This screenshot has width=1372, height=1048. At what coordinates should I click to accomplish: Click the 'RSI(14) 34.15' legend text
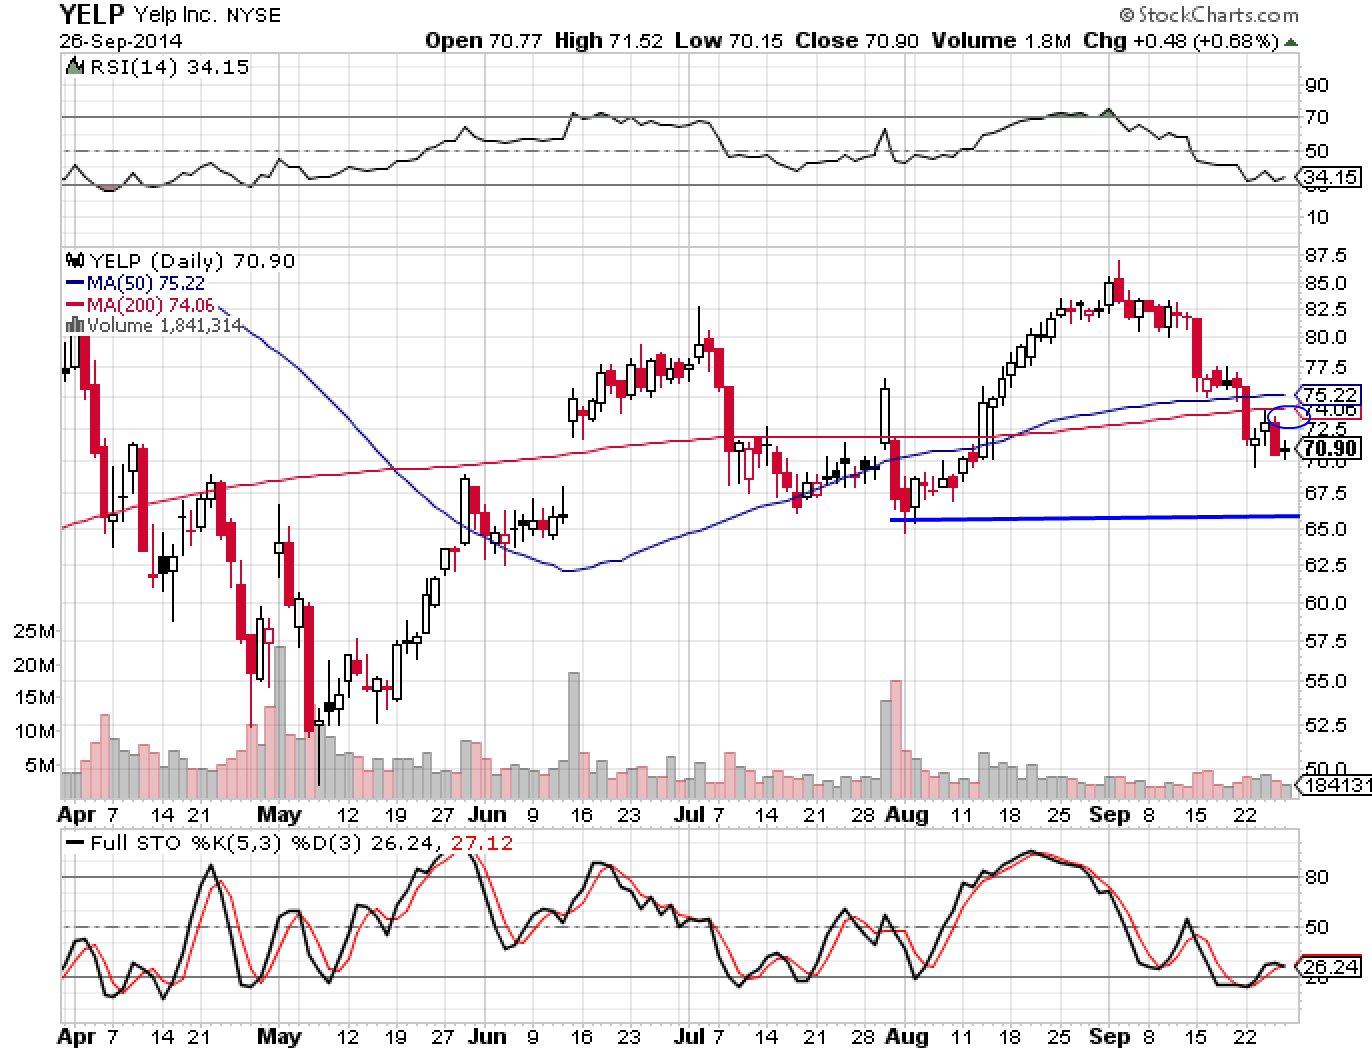169,67
